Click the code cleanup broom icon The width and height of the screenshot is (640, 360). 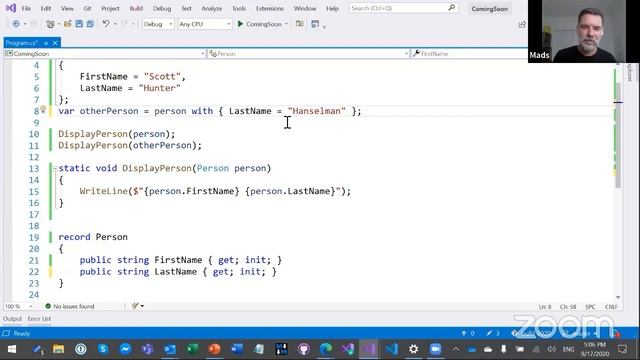(136, 306)
